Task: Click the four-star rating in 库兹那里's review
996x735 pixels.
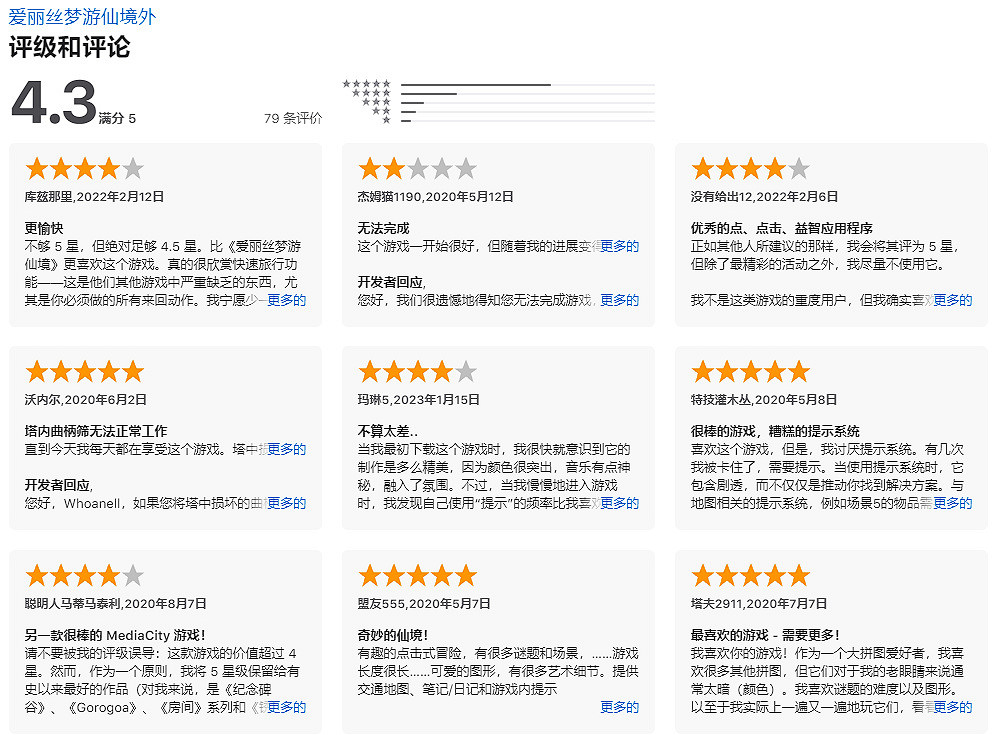Action: [x=84, y=168]
